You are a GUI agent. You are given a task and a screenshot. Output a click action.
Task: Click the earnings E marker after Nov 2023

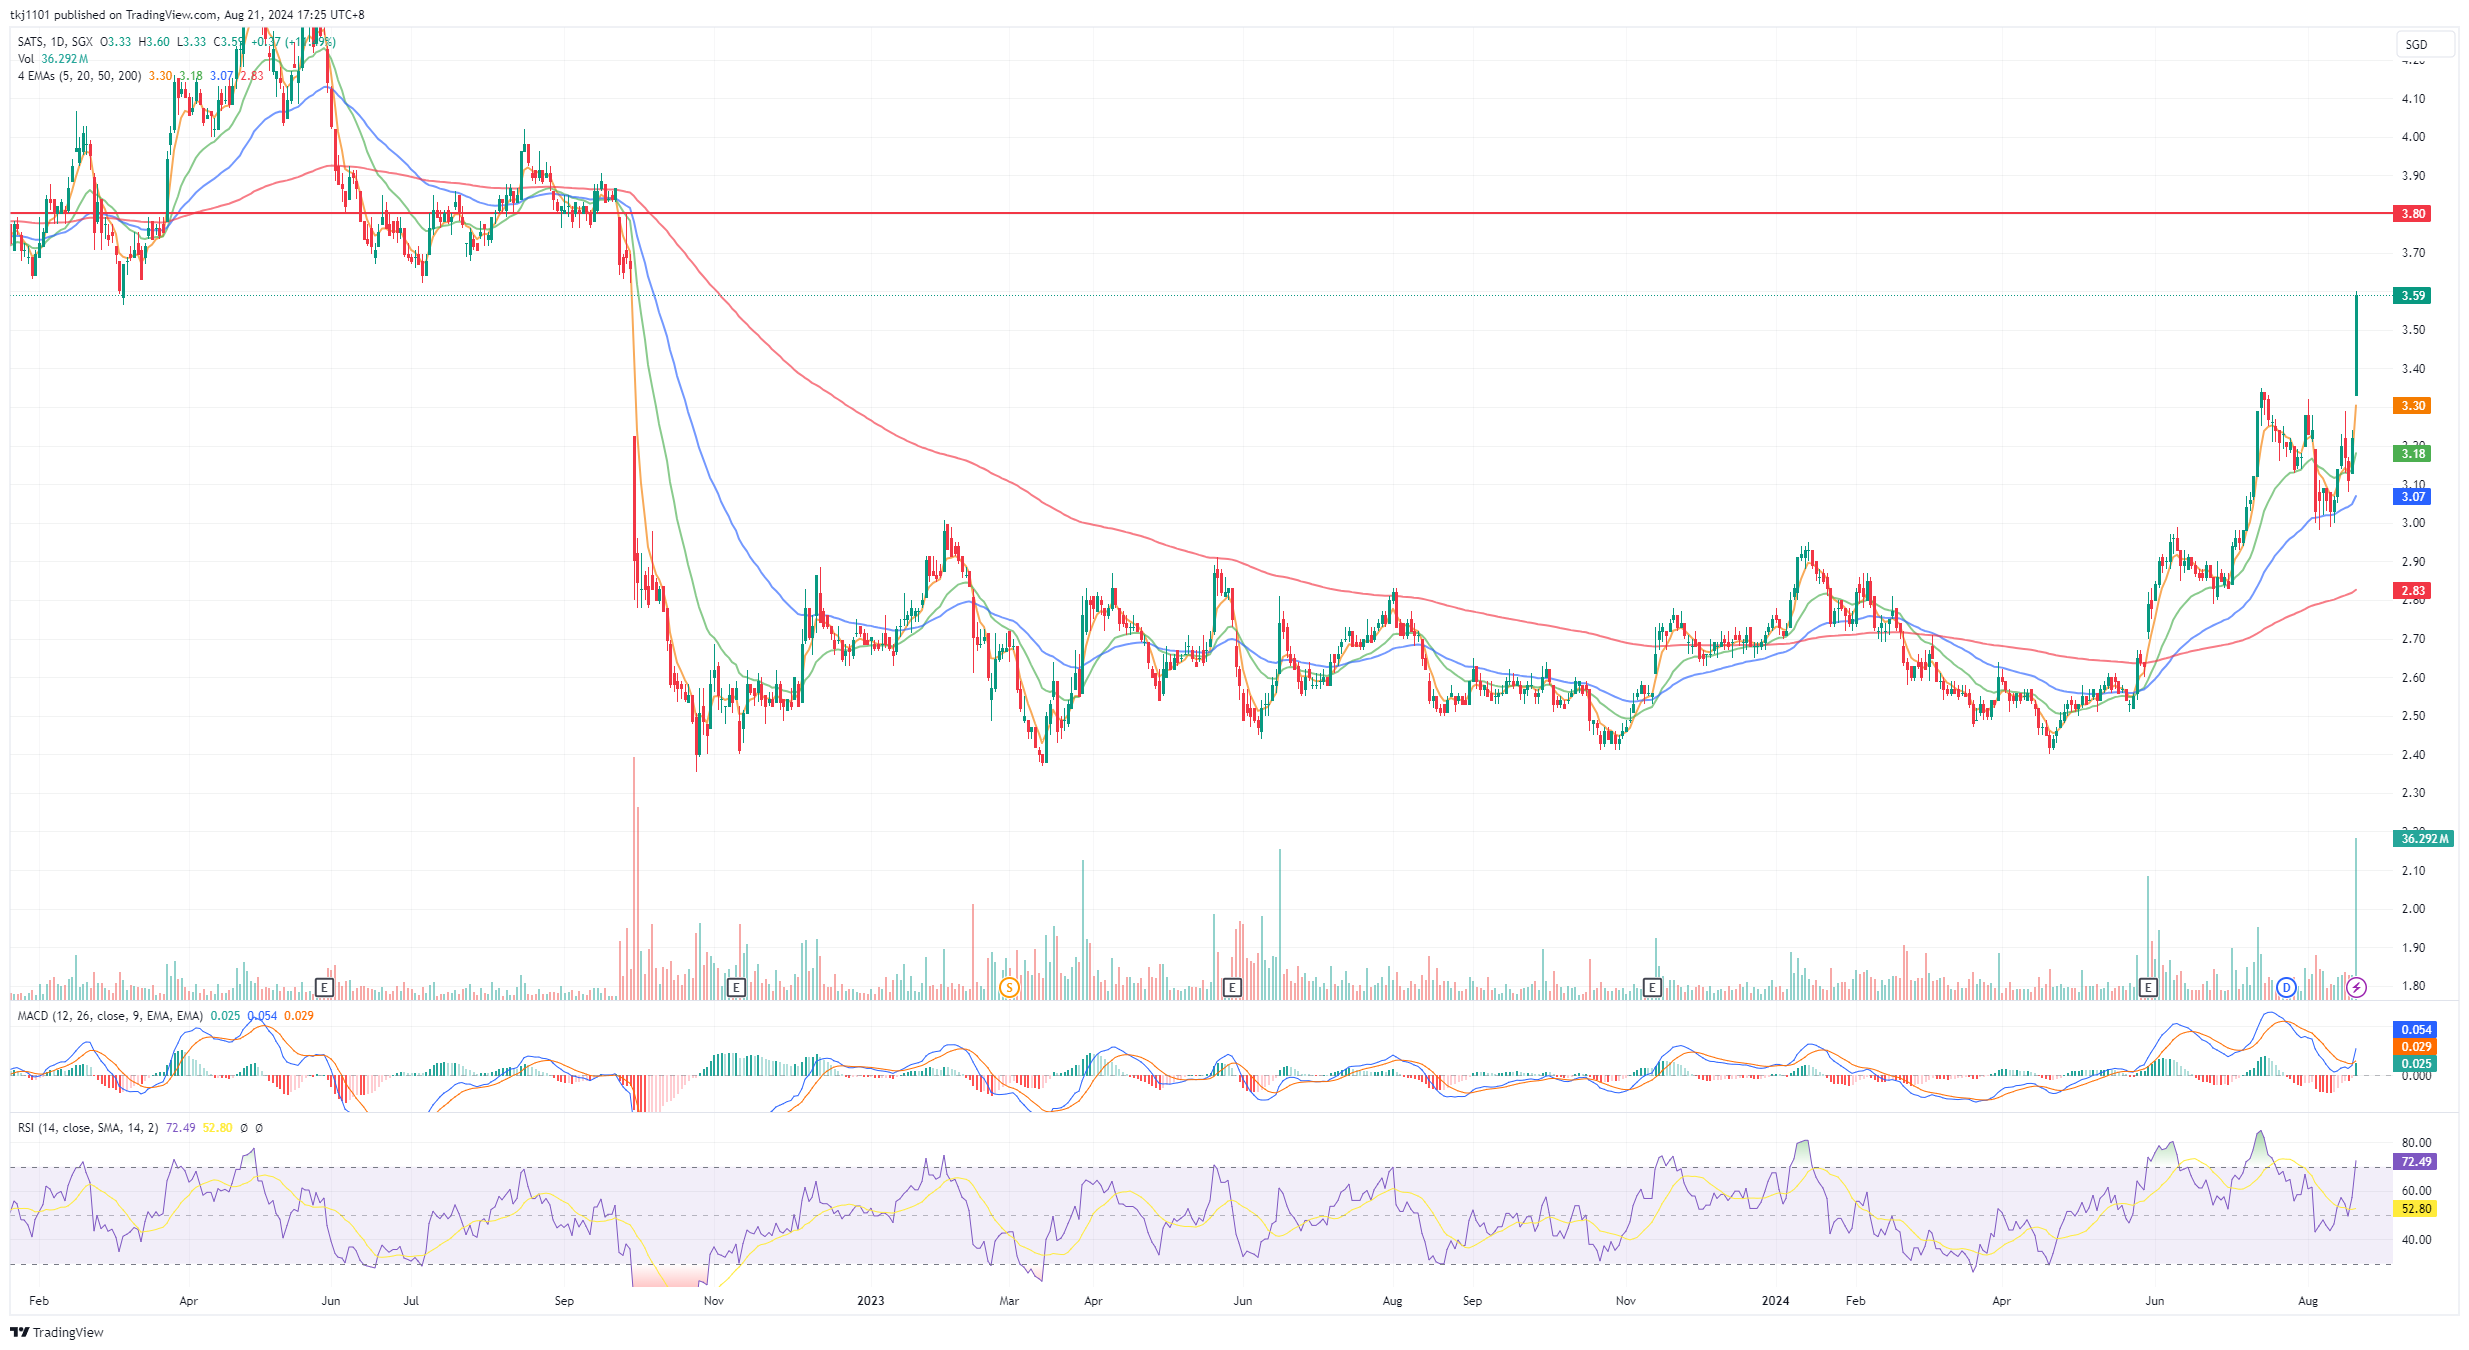[1652, 987]
